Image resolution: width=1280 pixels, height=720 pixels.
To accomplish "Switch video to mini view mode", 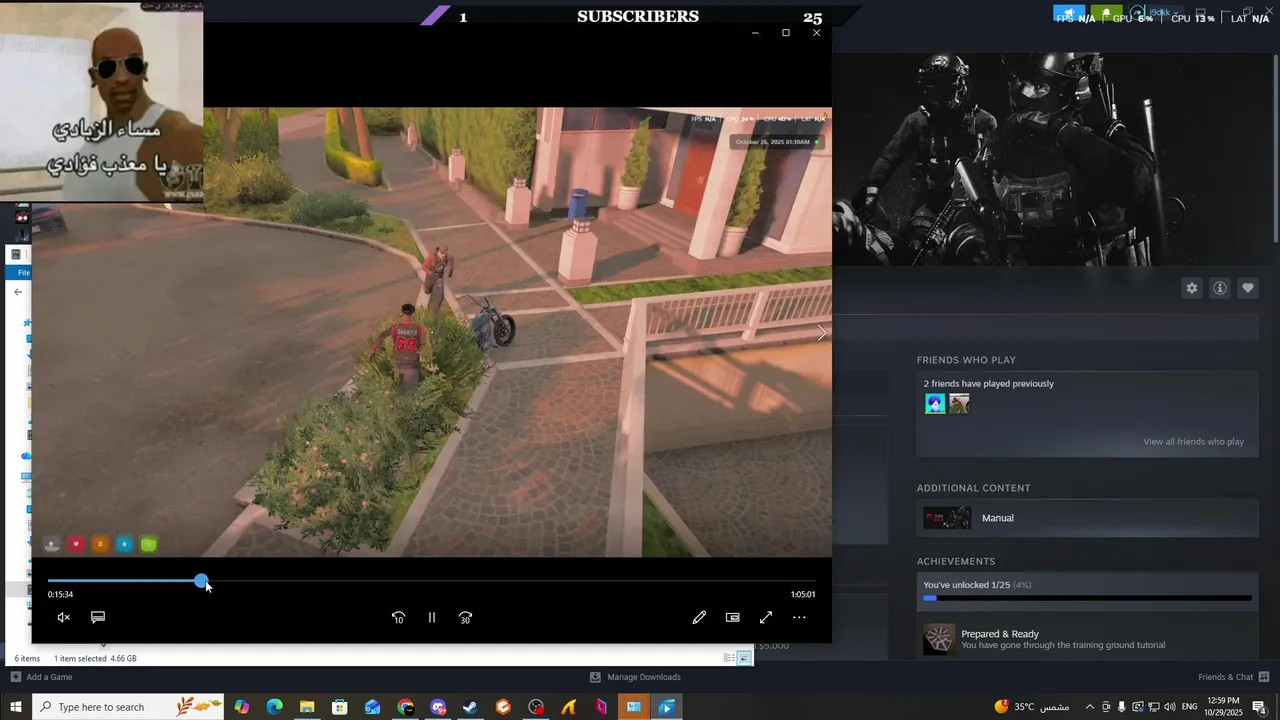I will click(733, 618).
